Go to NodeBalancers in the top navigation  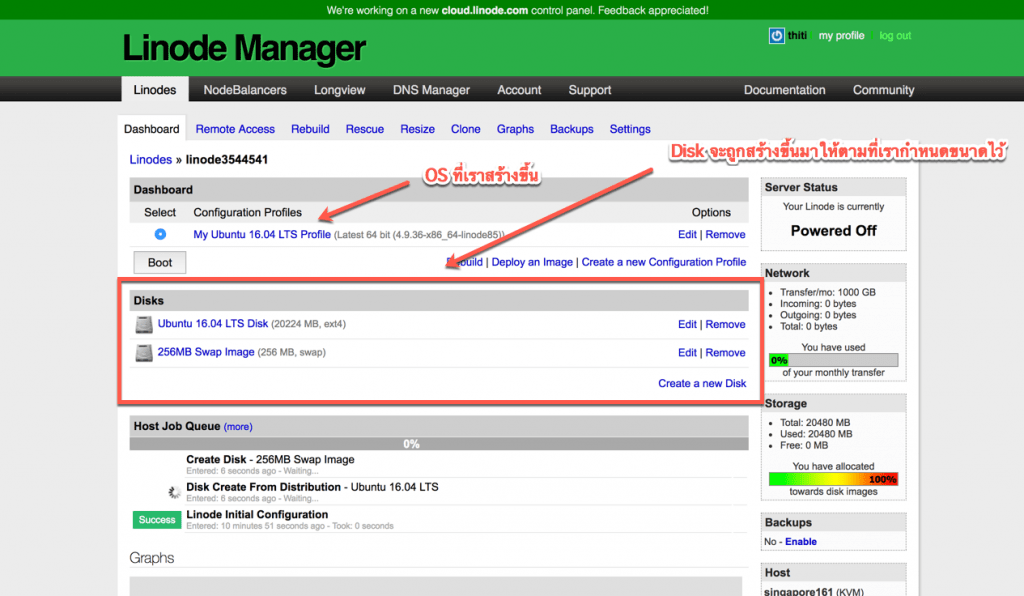click(245, 90)
